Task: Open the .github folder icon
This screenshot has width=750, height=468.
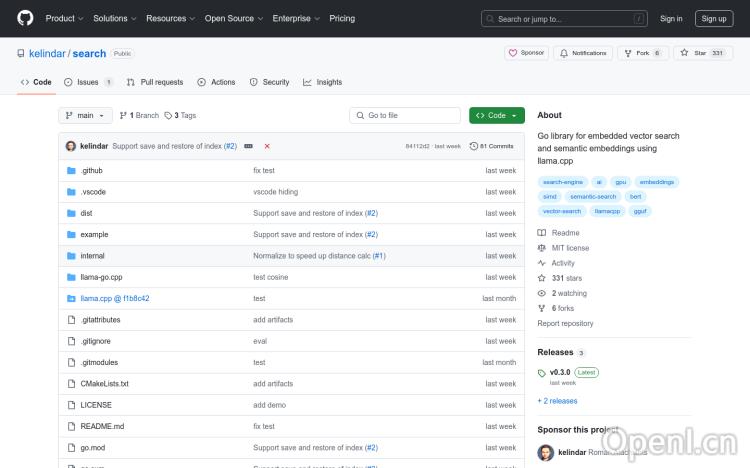Action: point(71,171)
